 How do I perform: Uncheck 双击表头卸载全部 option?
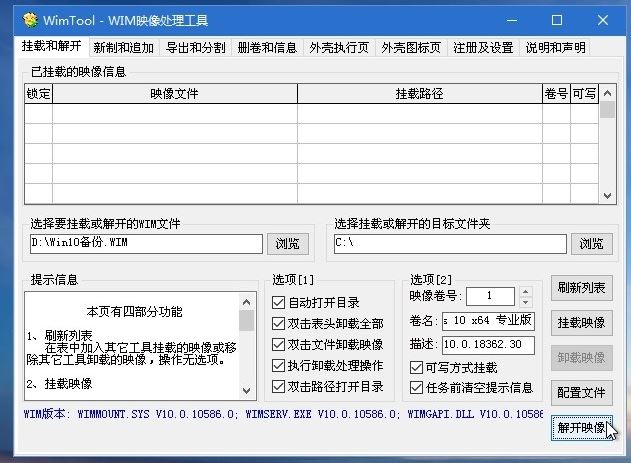tap(279, 324)
